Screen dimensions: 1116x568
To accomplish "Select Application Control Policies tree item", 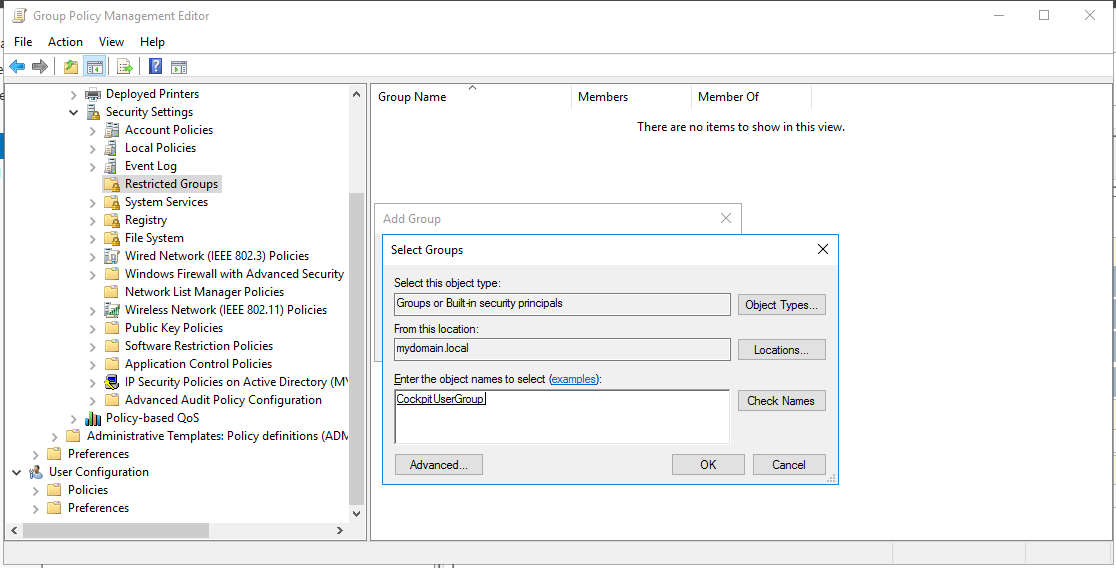I will tap(198, 364).
